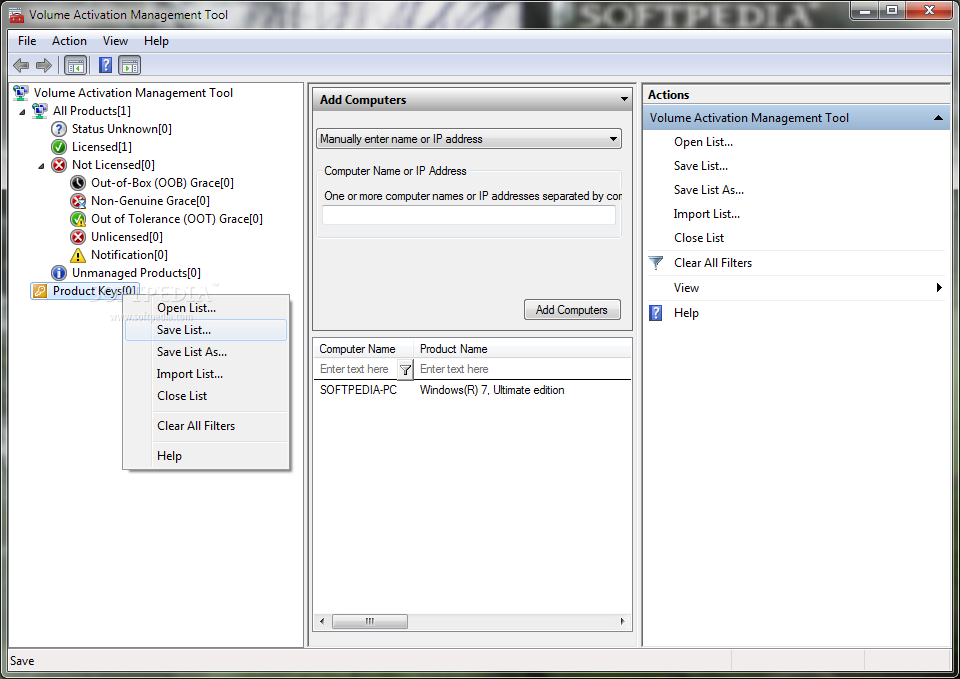Collapse the Add Computers panel header arrow
Image resolution: width=960 pixels, height=679 pixels.
624,99
